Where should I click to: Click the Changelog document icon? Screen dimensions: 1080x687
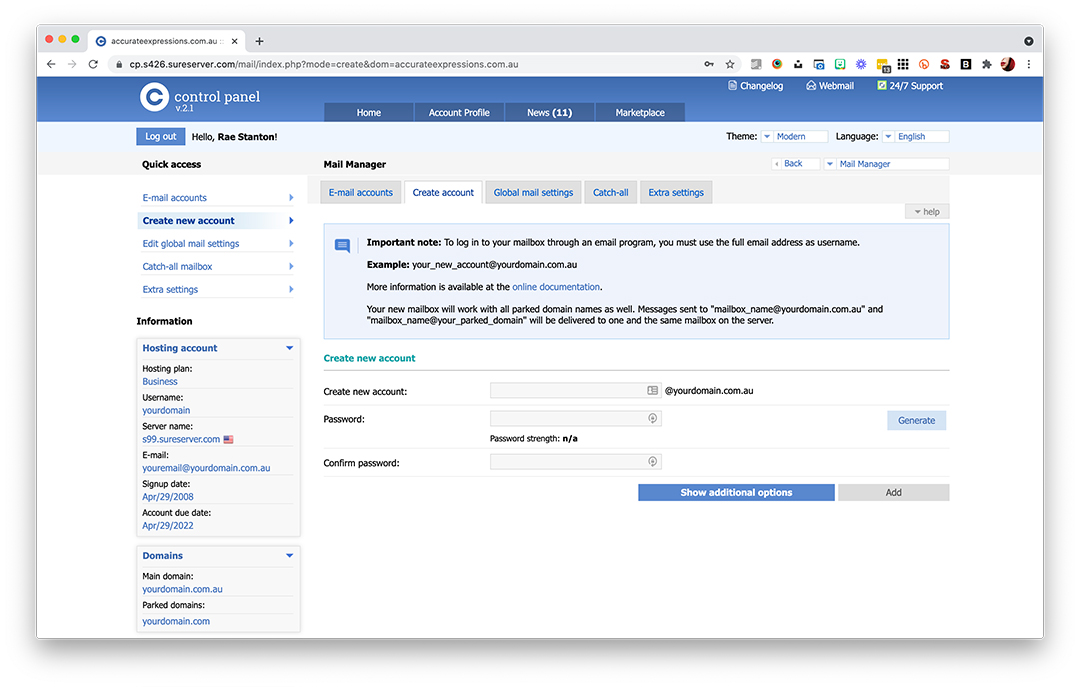732,85
